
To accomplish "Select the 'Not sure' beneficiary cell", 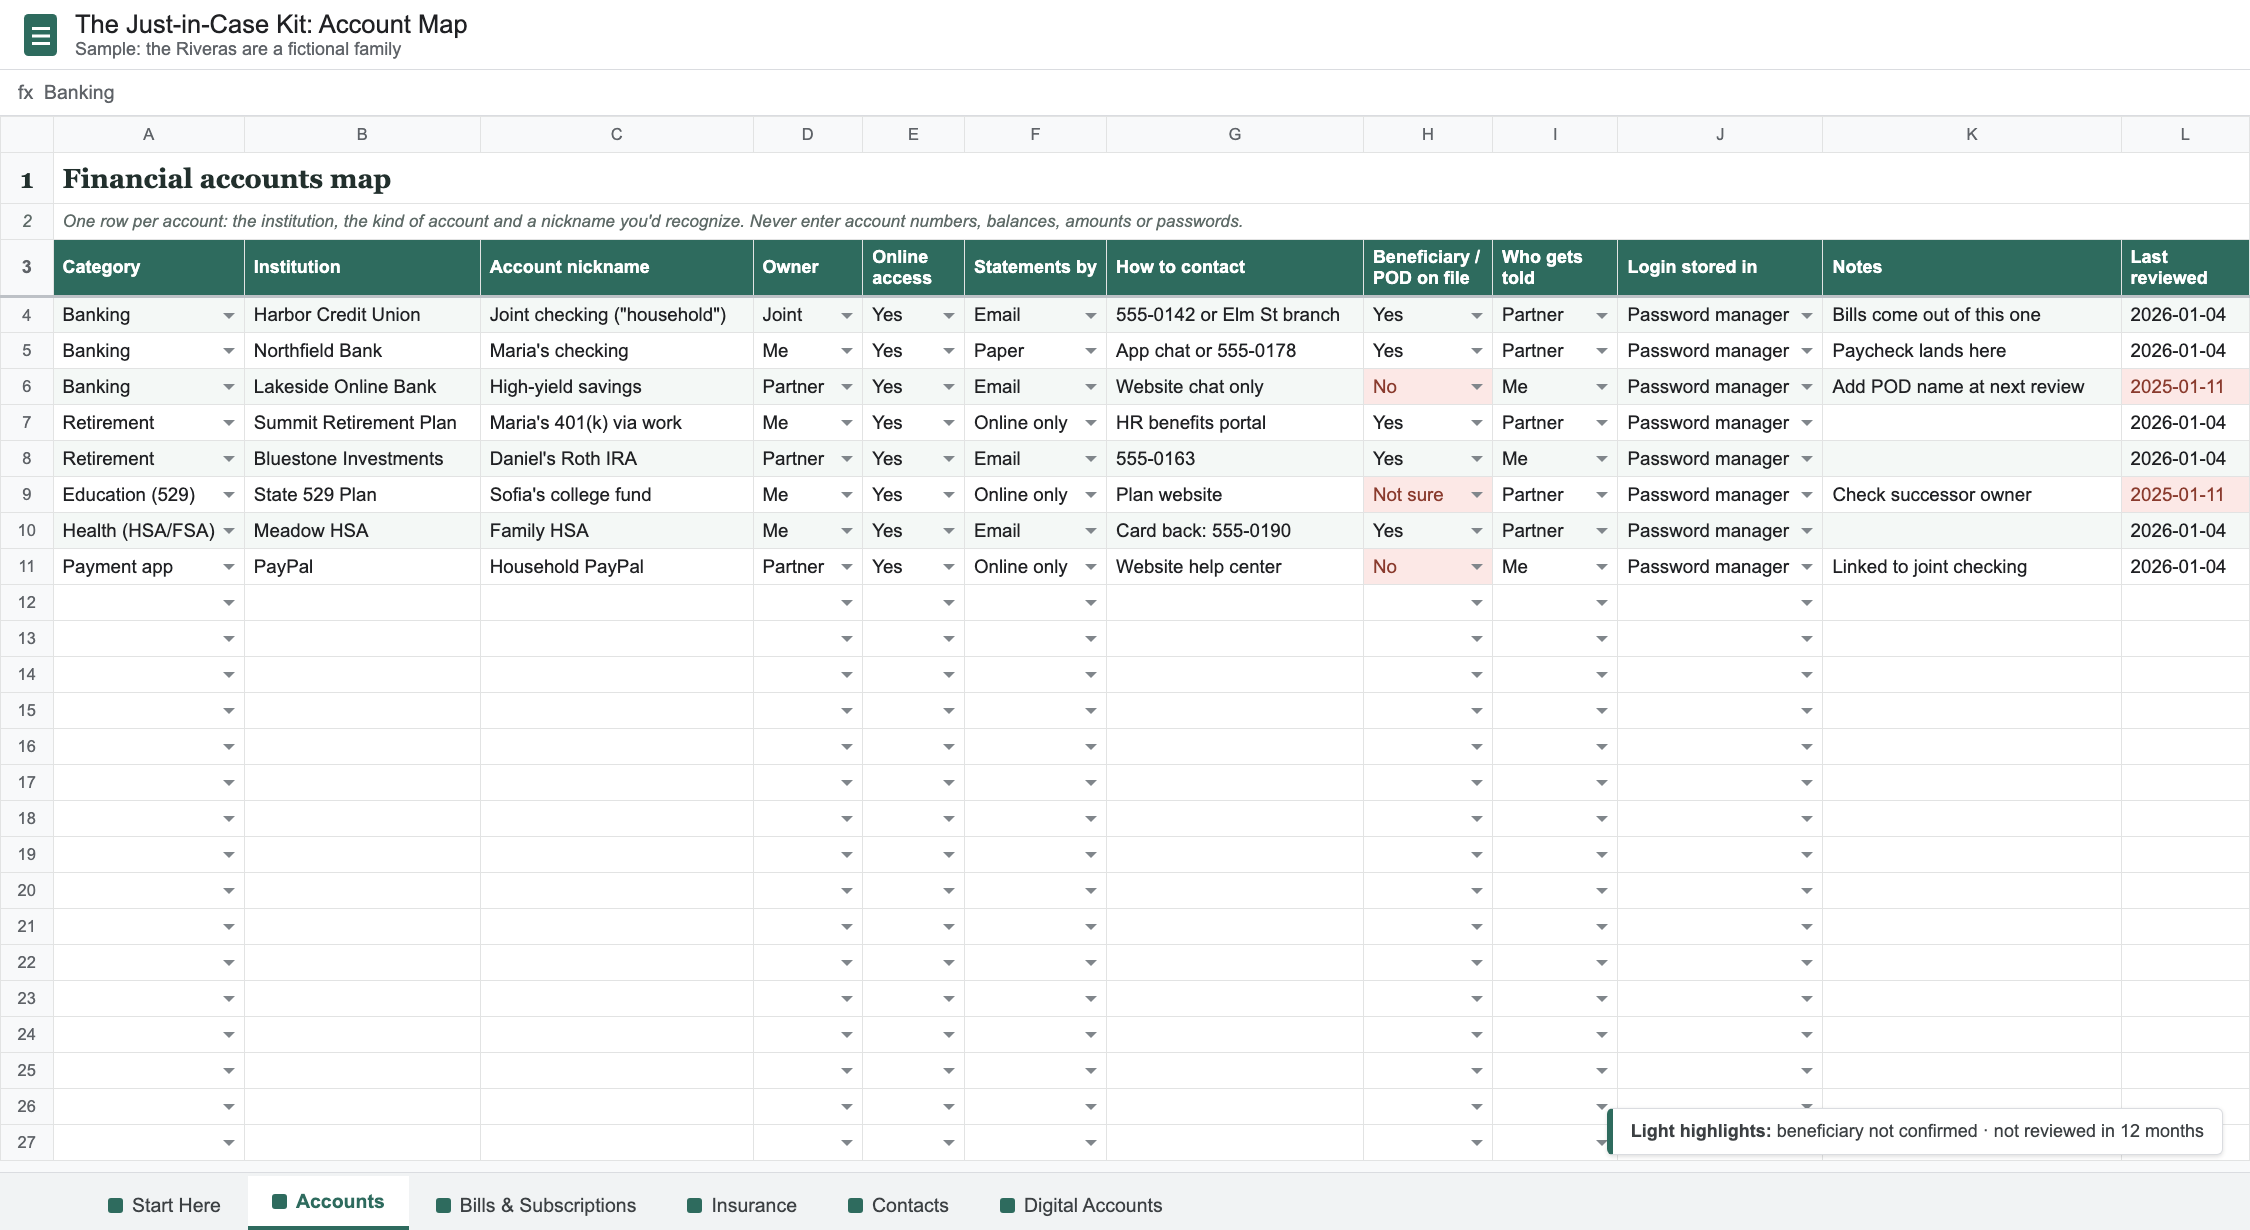I will pyautogui.click(x=1428, y=494).
